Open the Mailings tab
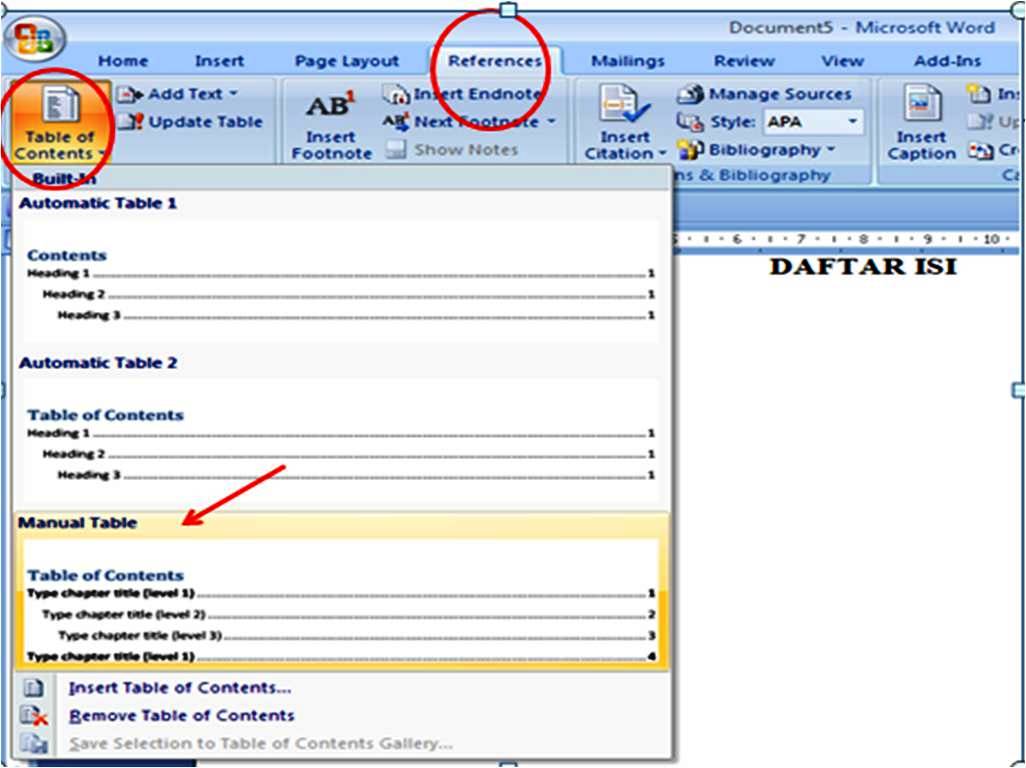Screen dimensions: 1026x768 (628, 61)
